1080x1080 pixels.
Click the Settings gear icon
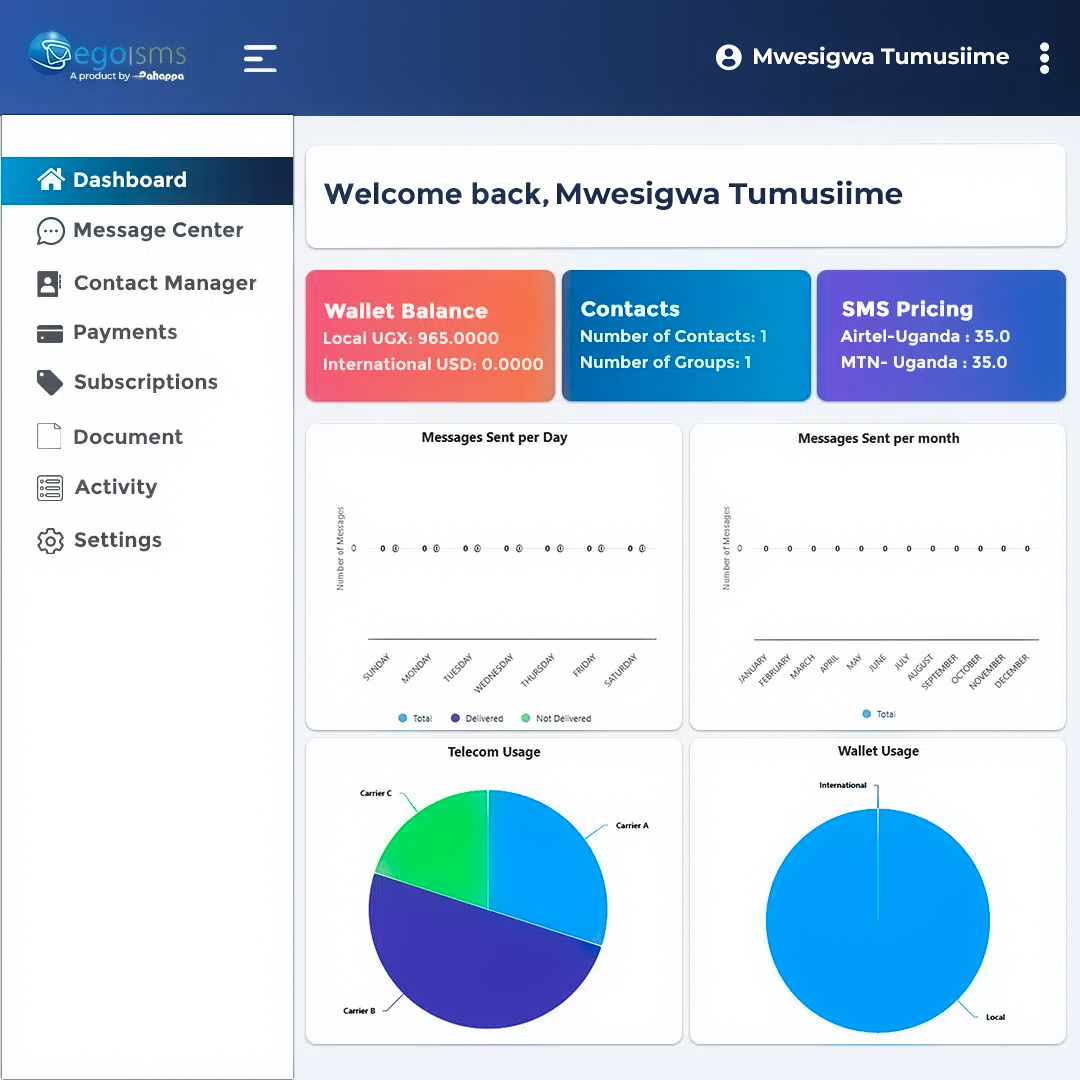(x=50, y=541)
